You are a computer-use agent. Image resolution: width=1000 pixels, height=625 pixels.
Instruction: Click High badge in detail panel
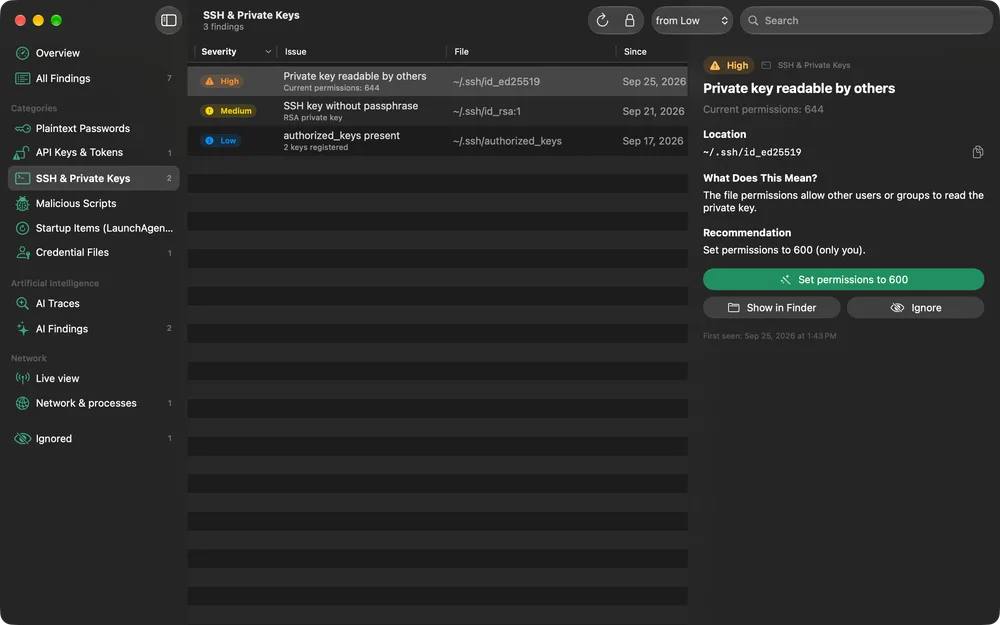729,65
